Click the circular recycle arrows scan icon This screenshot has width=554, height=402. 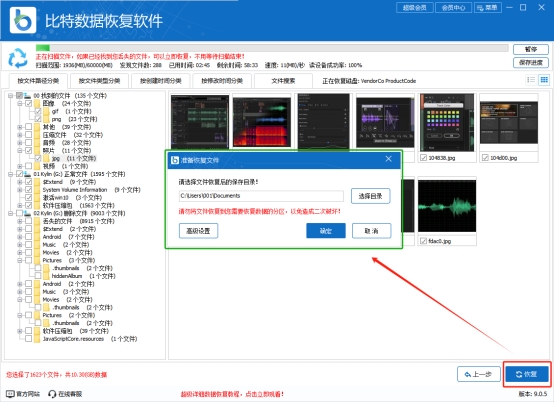pyautogui.click(x=18, y=58)
